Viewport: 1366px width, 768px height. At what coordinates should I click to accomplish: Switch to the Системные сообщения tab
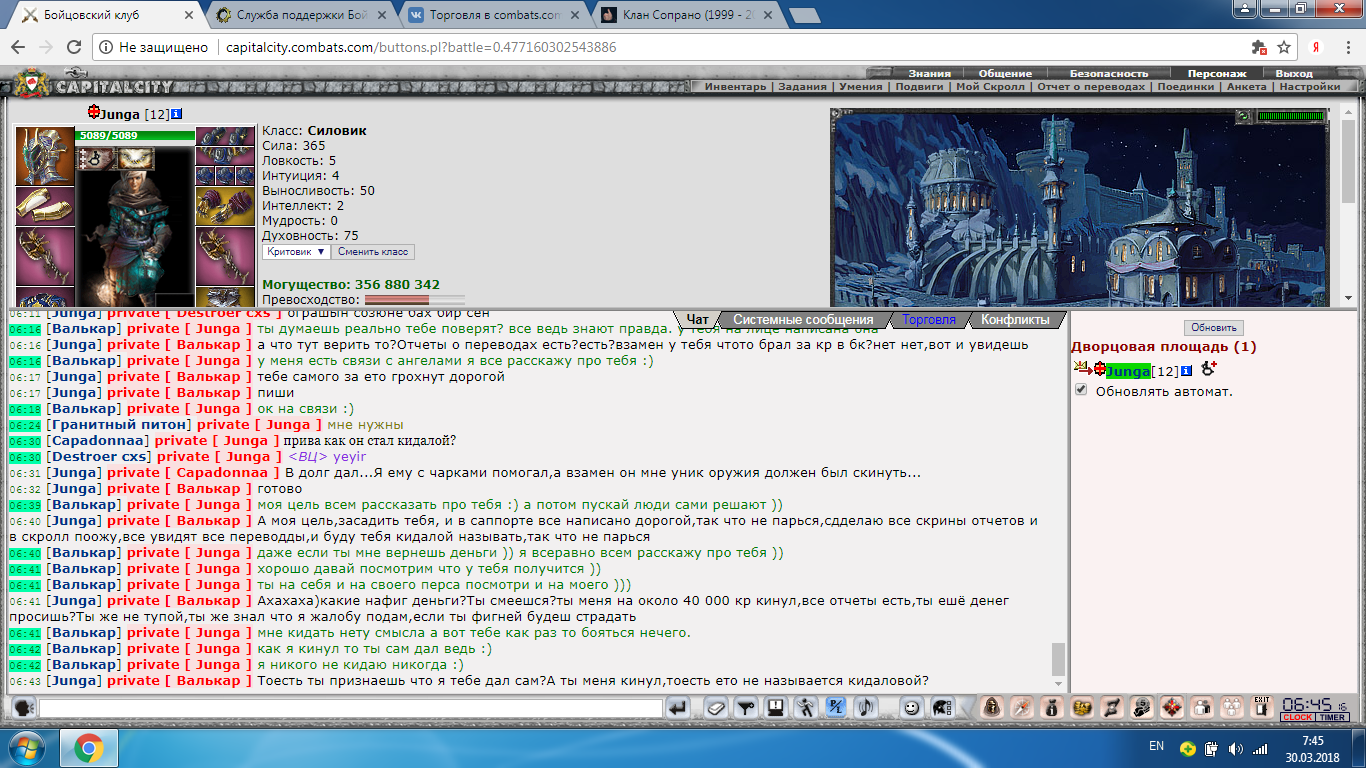[x=804, y=320]
